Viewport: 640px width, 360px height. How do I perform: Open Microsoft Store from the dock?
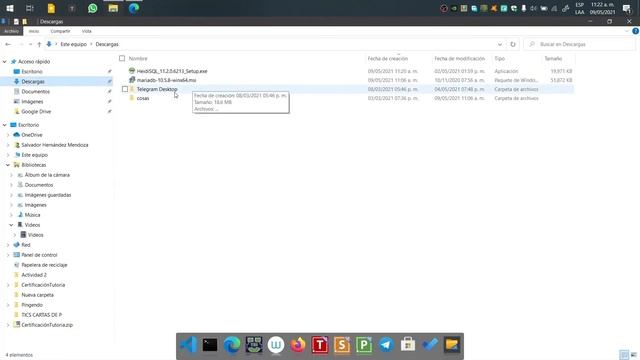coord(408,345)
